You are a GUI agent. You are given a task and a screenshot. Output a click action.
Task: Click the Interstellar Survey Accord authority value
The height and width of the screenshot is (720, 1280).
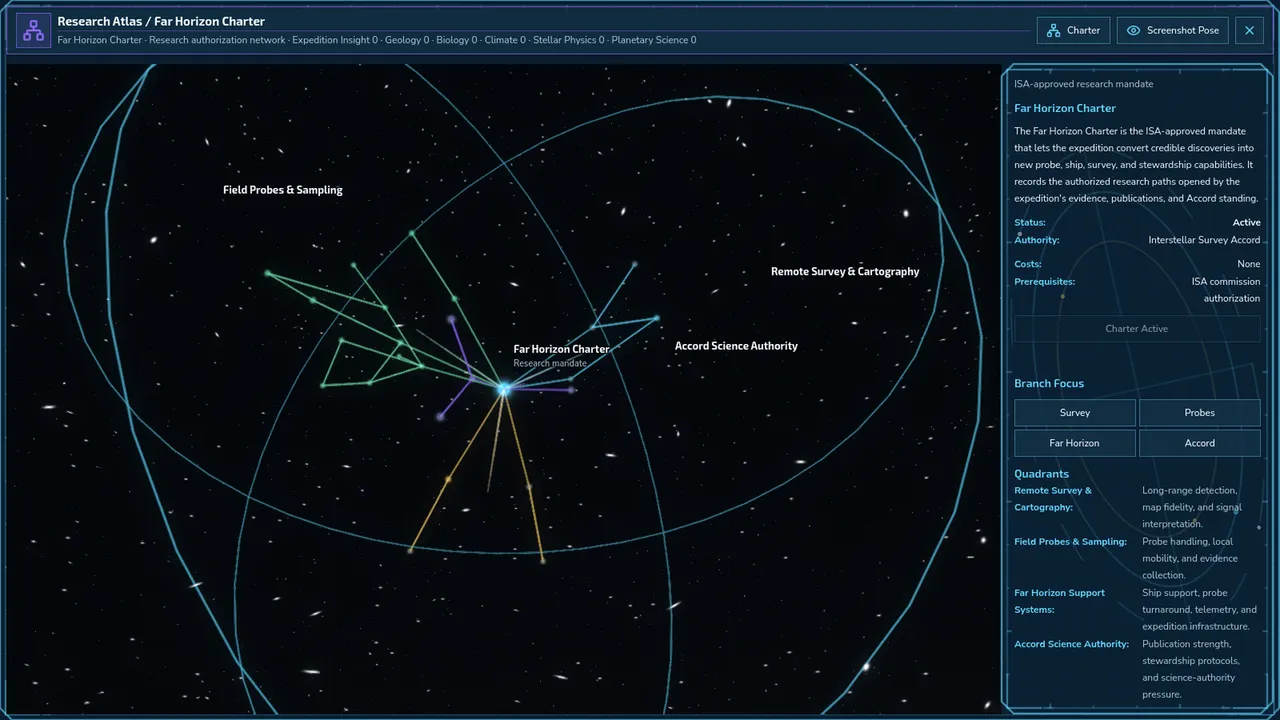coord(1204,240)
